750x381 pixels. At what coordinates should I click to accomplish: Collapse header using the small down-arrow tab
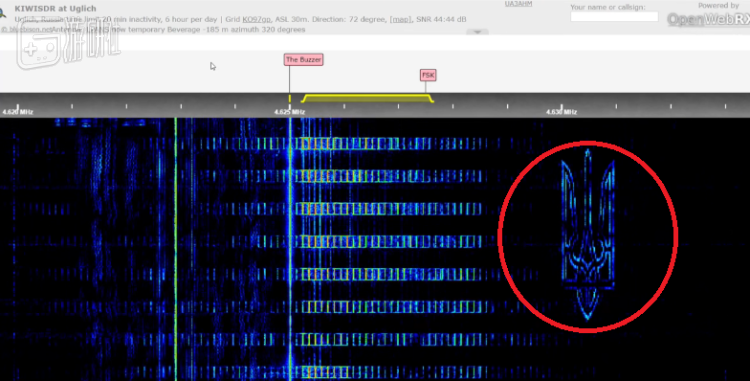(x=477, y=32)
